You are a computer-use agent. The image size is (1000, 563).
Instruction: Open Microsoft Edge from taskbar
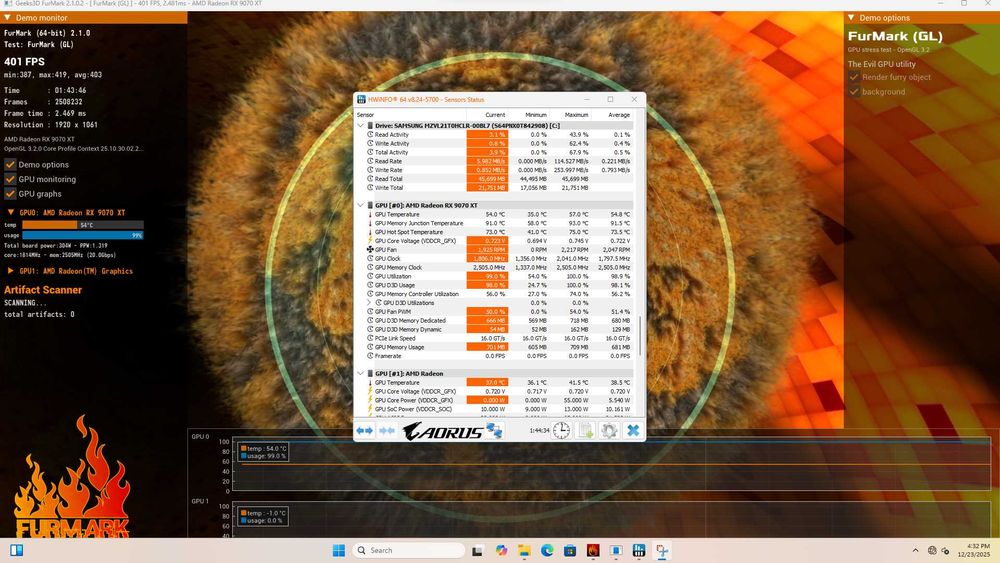click(x=547, y=550)
